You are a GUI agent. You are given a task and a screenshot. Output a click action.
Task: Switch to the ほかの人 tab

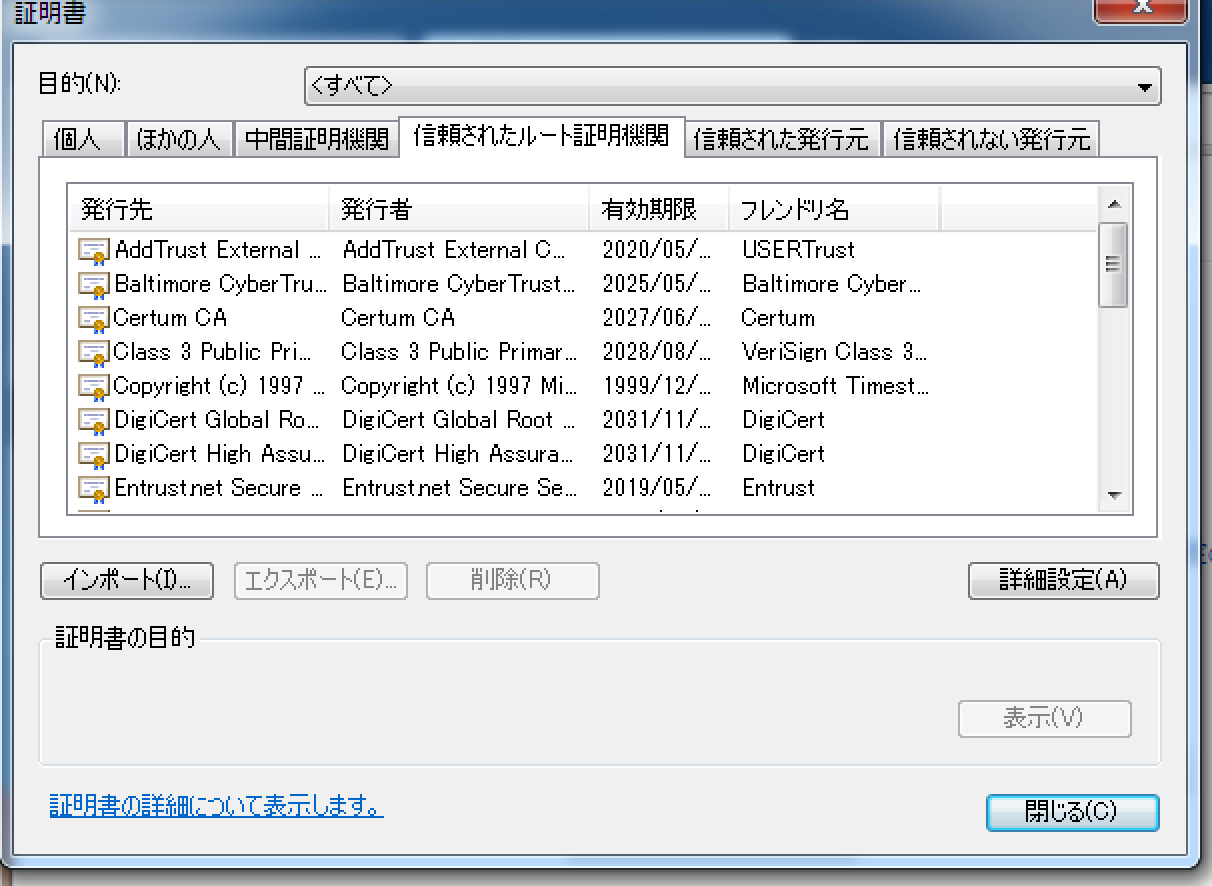pos(179,140)
